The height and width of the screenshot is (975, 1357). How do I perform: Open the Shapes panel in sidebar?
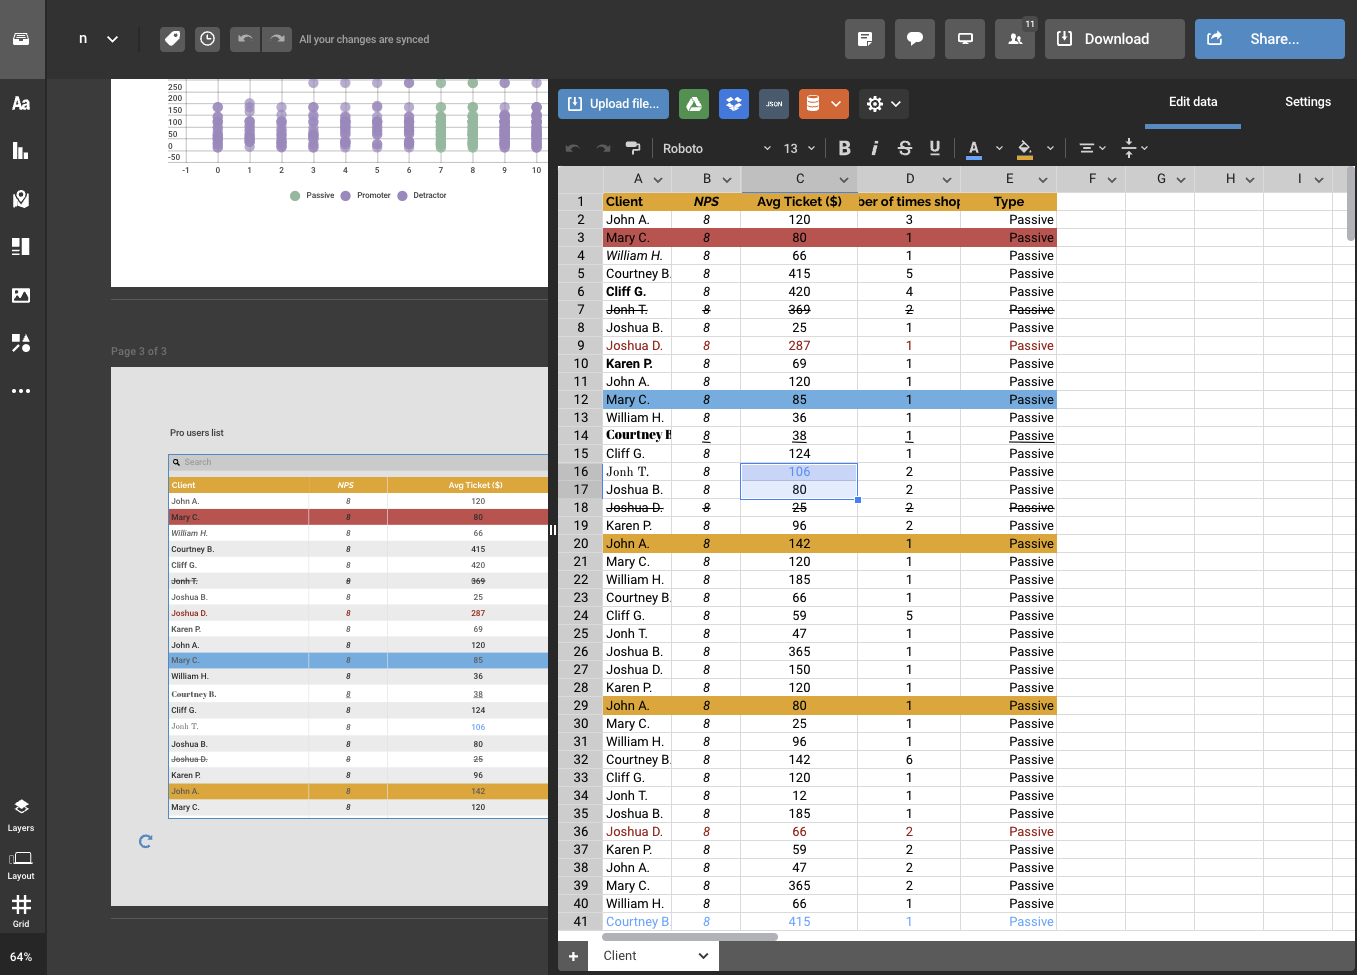(x=22, y=343)
